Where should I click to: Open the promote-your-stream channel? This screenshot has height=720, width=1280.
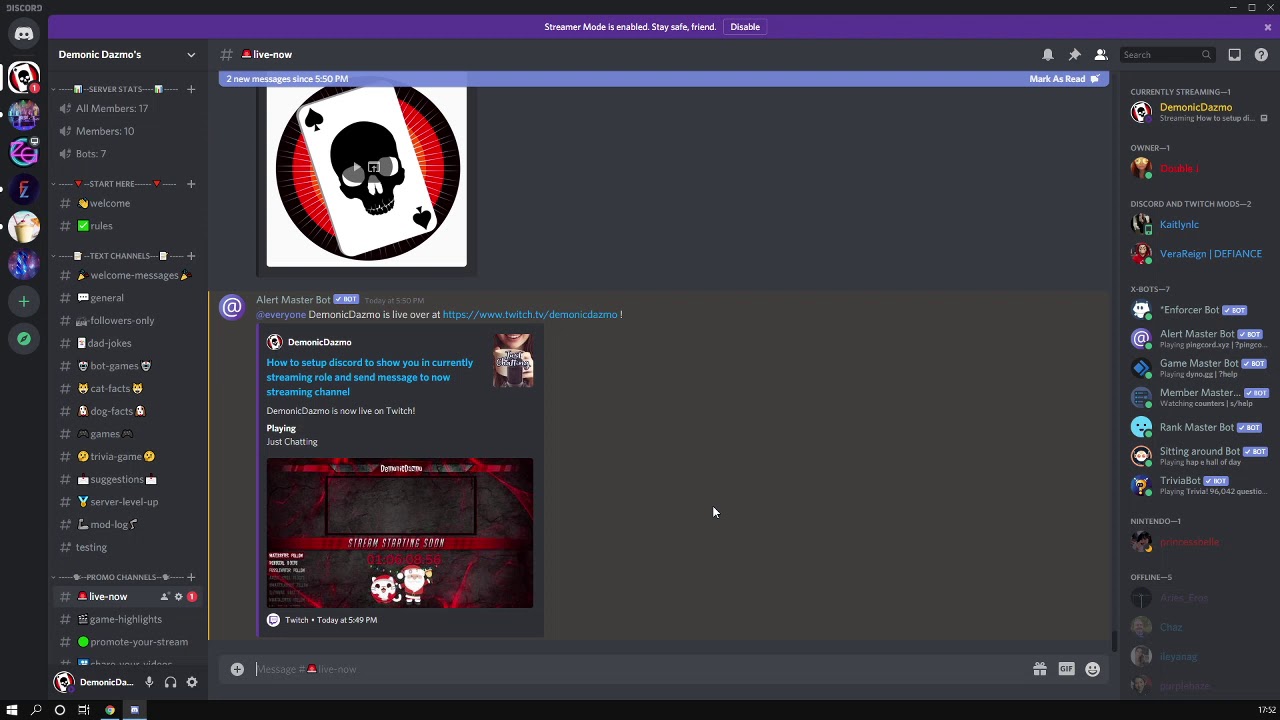point(128,642)
